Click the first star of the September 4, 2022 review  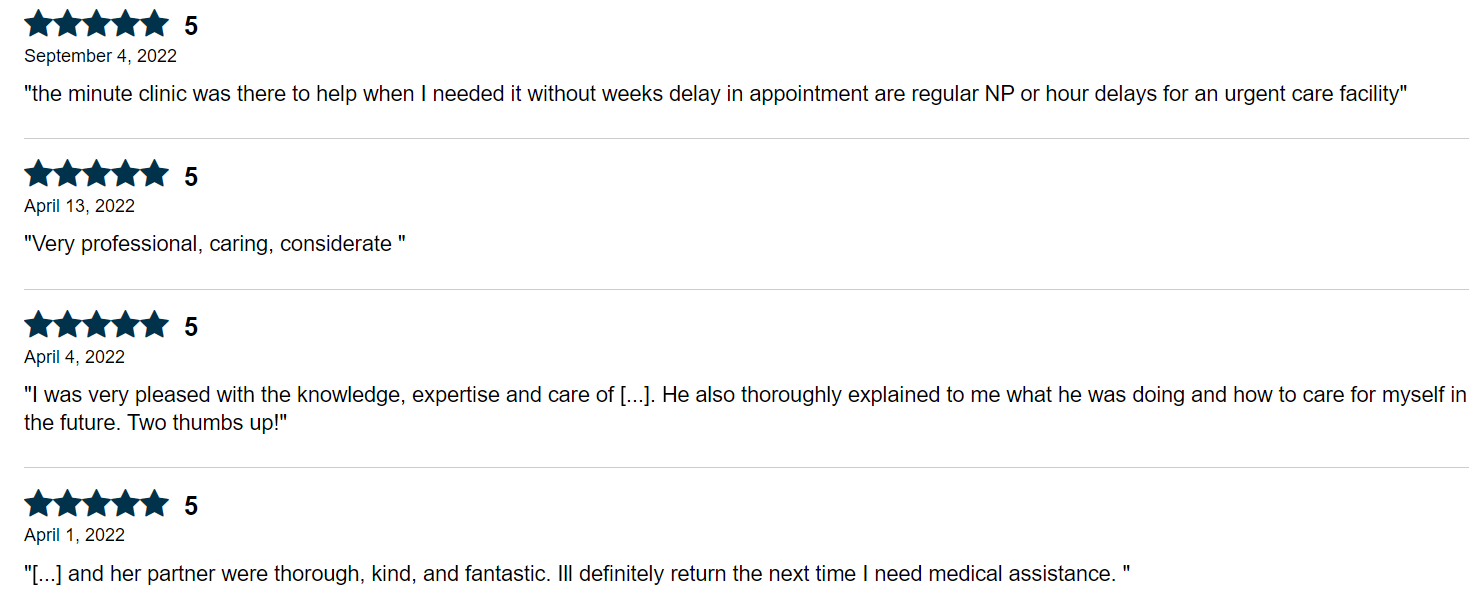click(x=38, y=24)
